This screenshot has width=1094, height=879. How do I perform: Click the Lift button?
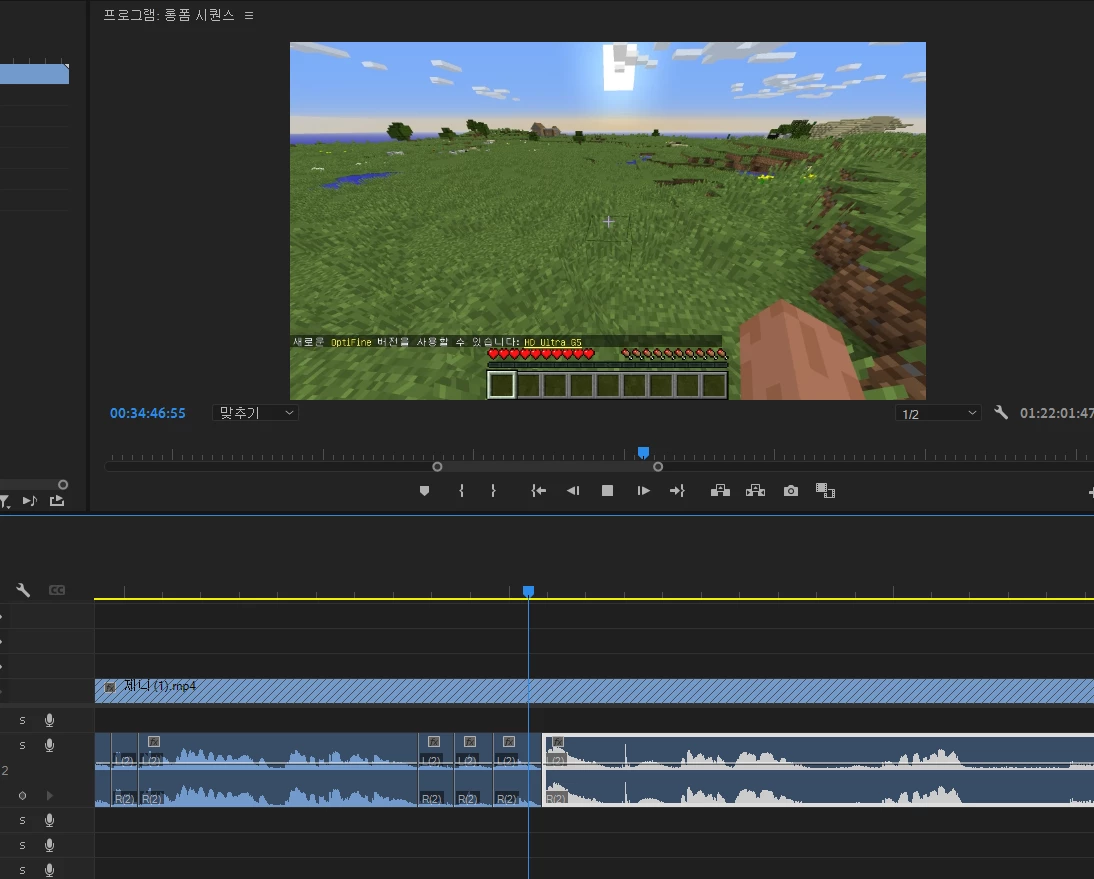720,491
